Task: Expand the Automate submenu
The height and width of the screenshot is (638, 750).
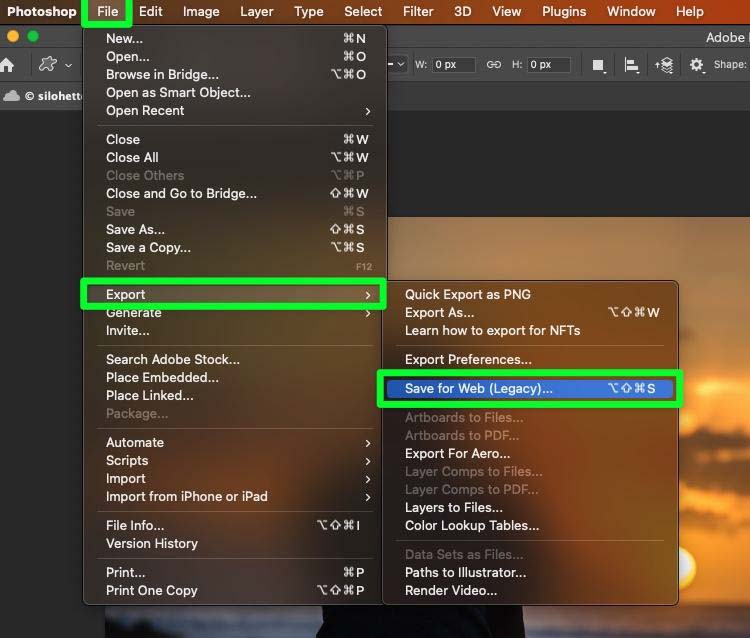Action: click(x=234, y=442)
